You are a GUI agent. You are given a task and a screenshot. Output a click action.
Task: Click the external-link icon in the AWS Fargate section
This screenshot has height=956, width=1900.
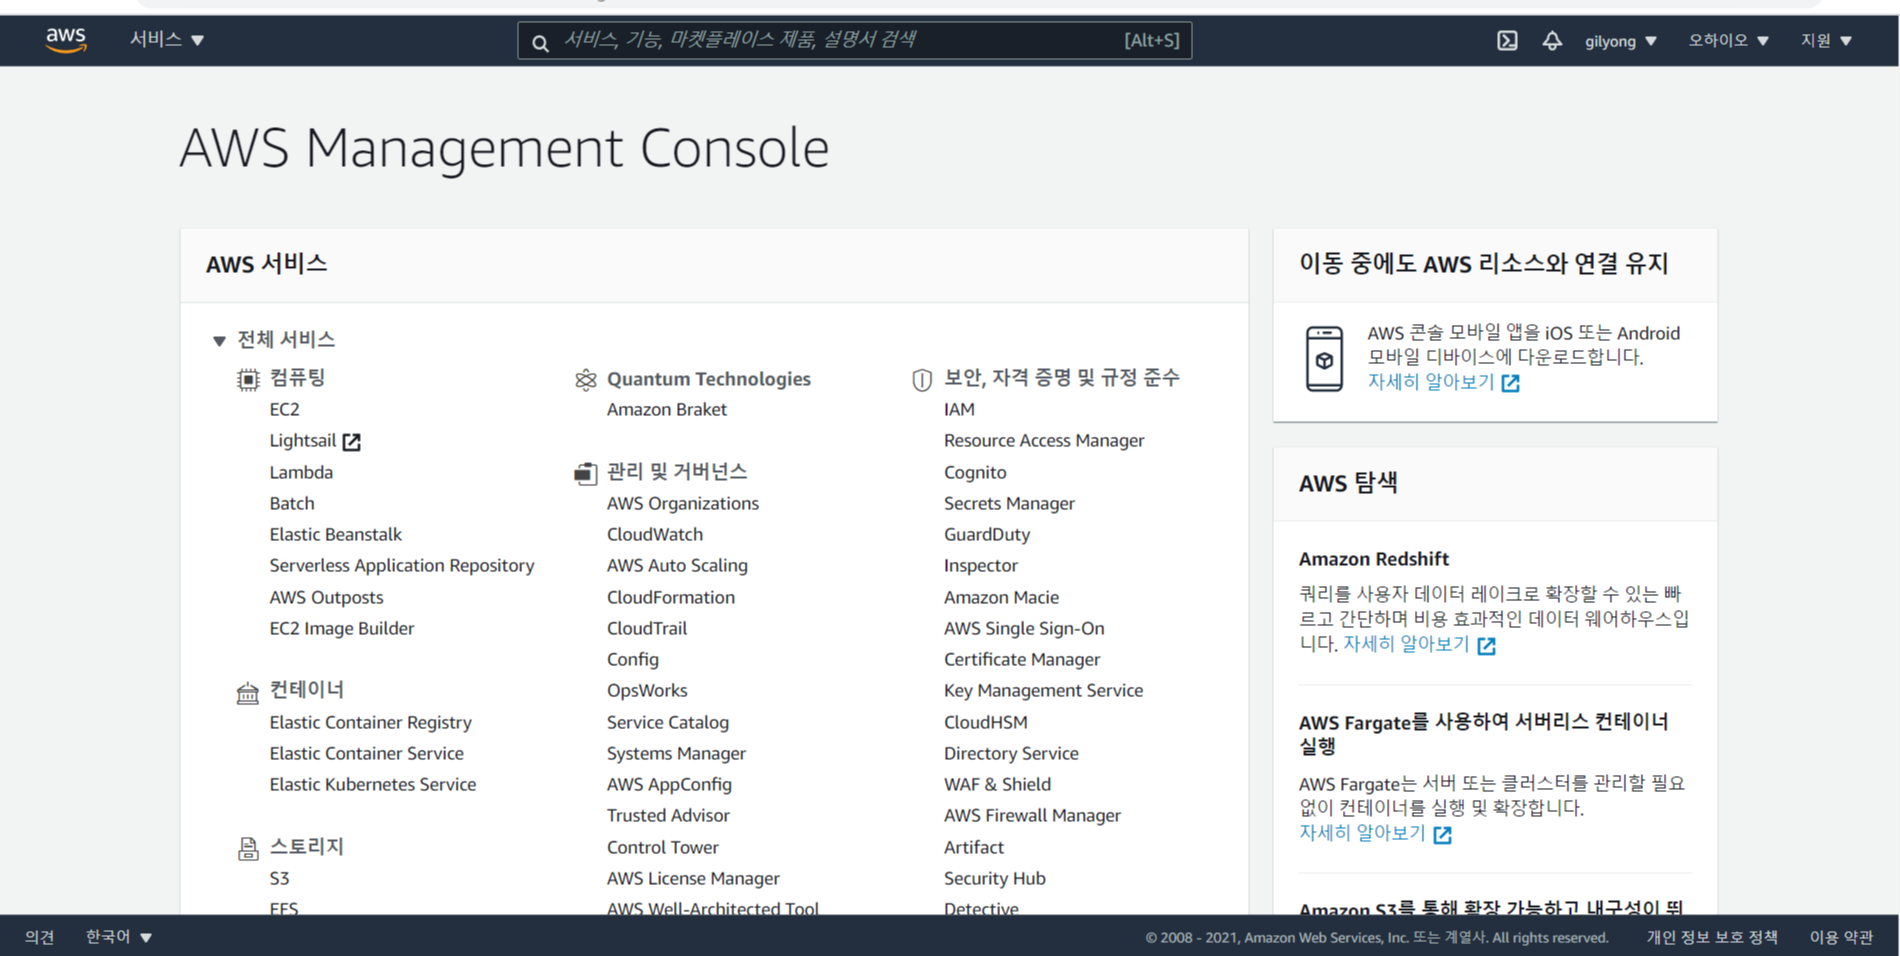coord(1442,835)
